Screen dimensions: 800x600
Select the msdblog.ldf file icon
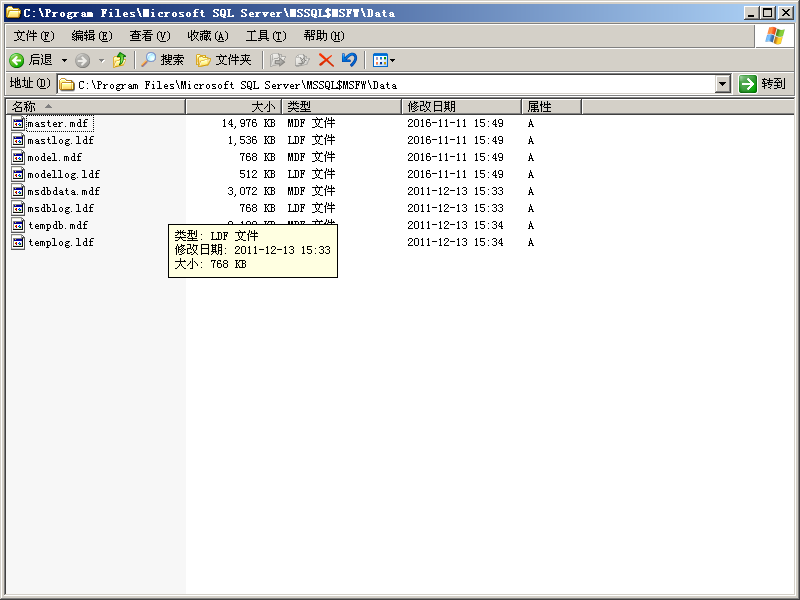(x=18, y=208)
